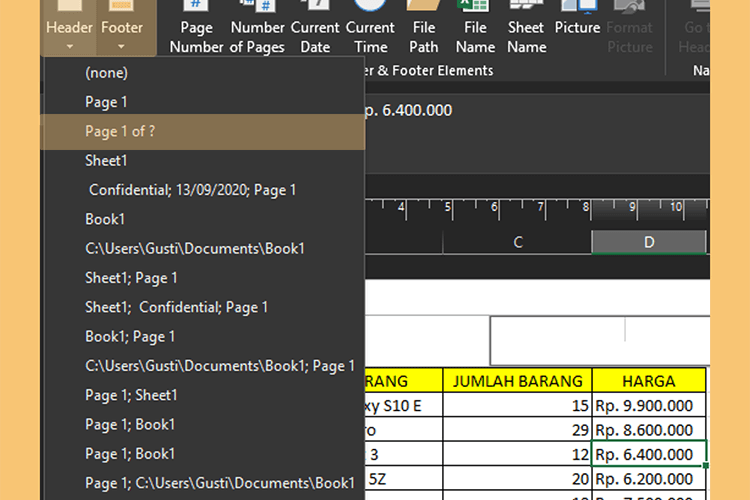This screenshot has height=500, width=750.
Task: Pick 'Confidential; 13/09/2020; Page 1' preset
Action: (x=205, y=190)
